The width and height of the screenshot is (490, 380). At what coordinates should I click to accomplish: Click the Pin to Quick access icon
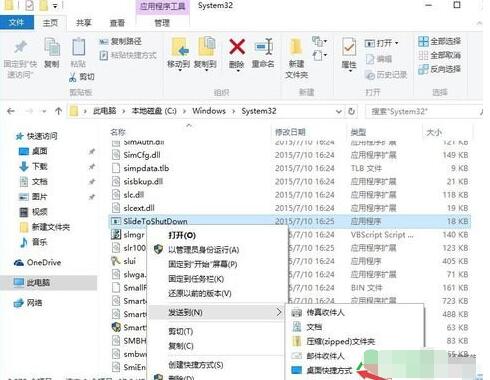click(20, 47)
